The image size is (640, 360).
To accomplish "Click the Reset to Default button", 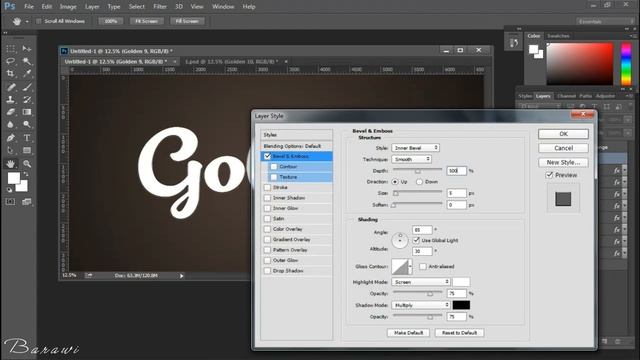I will coord(459,333).
